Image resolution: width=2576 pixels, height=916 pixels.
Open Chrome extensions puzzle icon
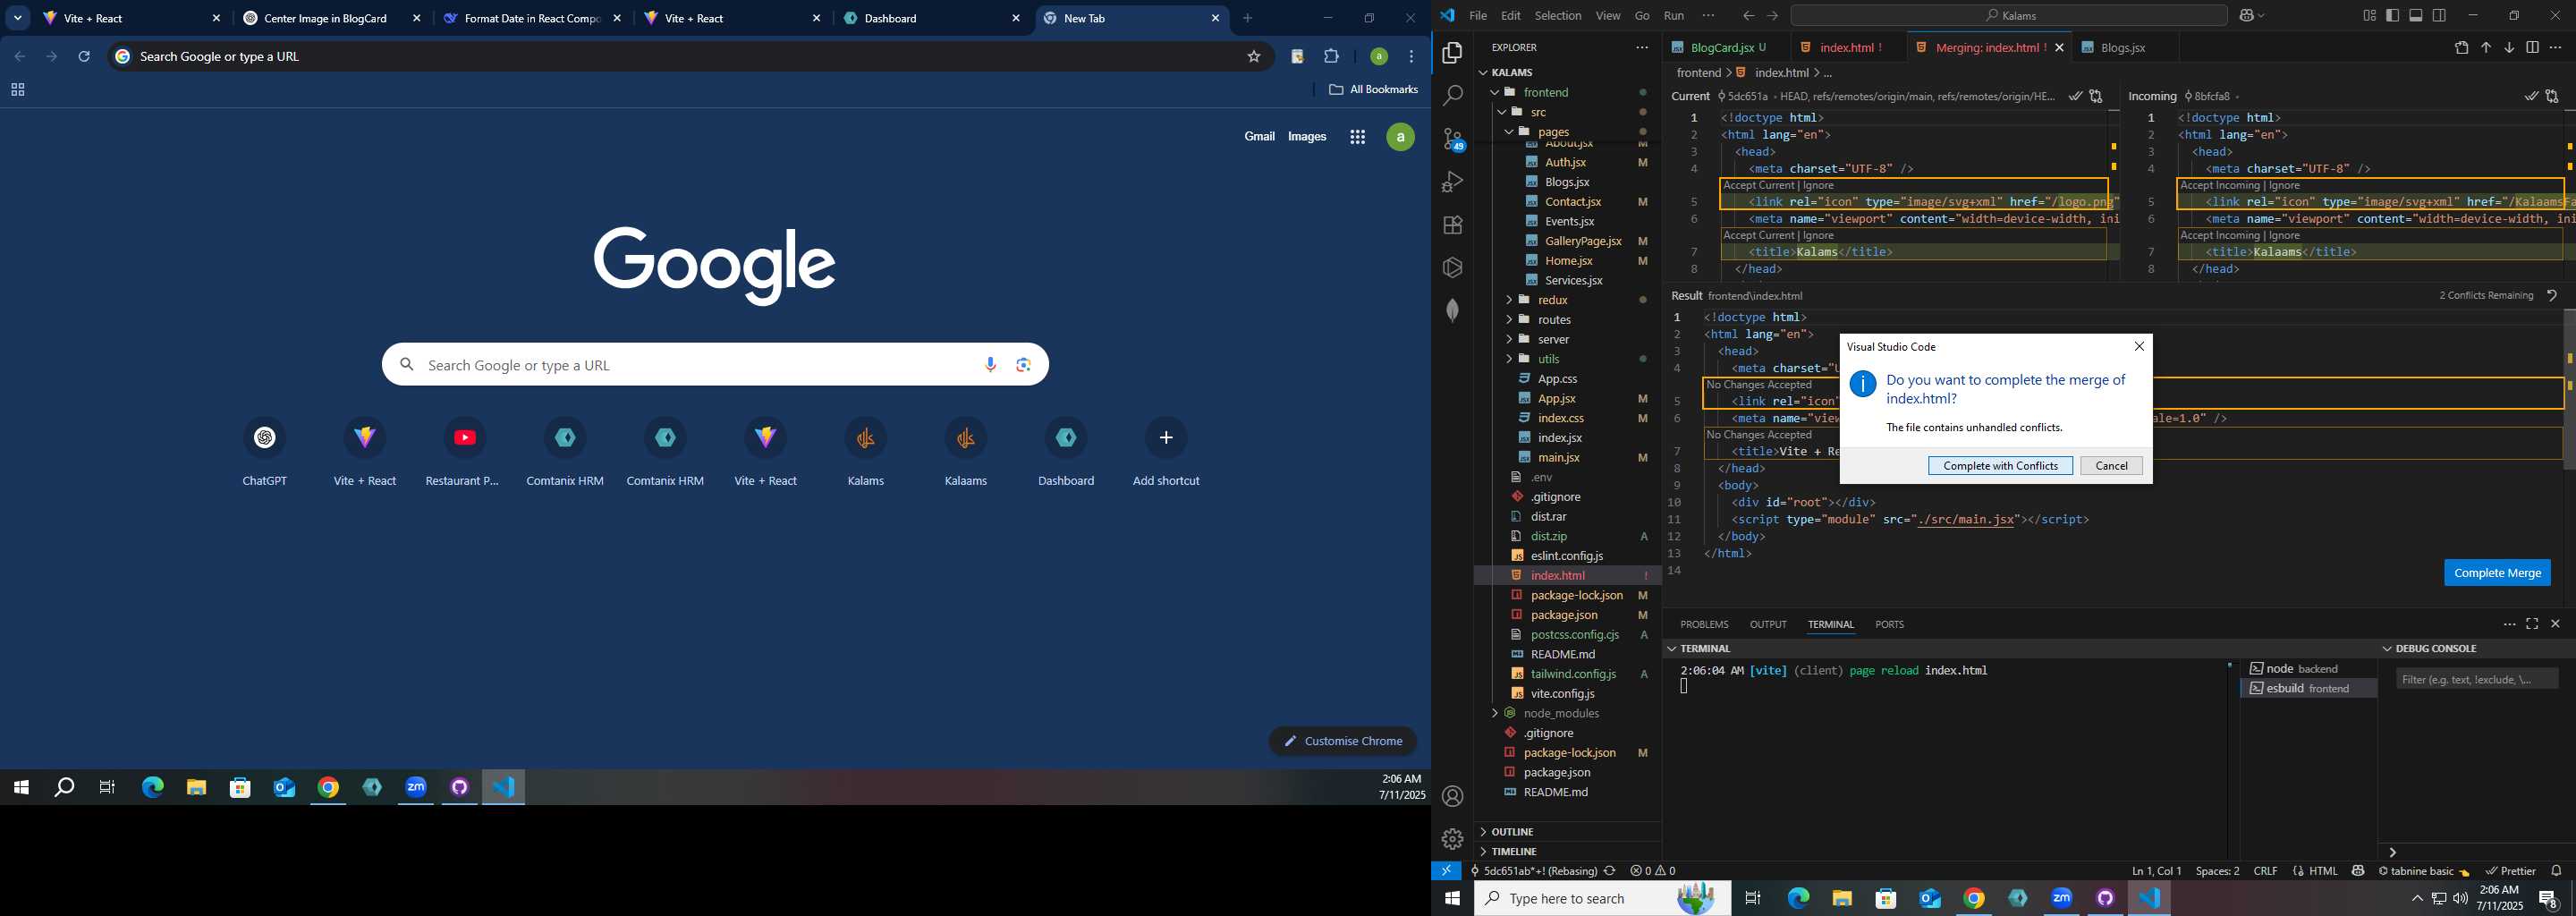pos(1331,56)
